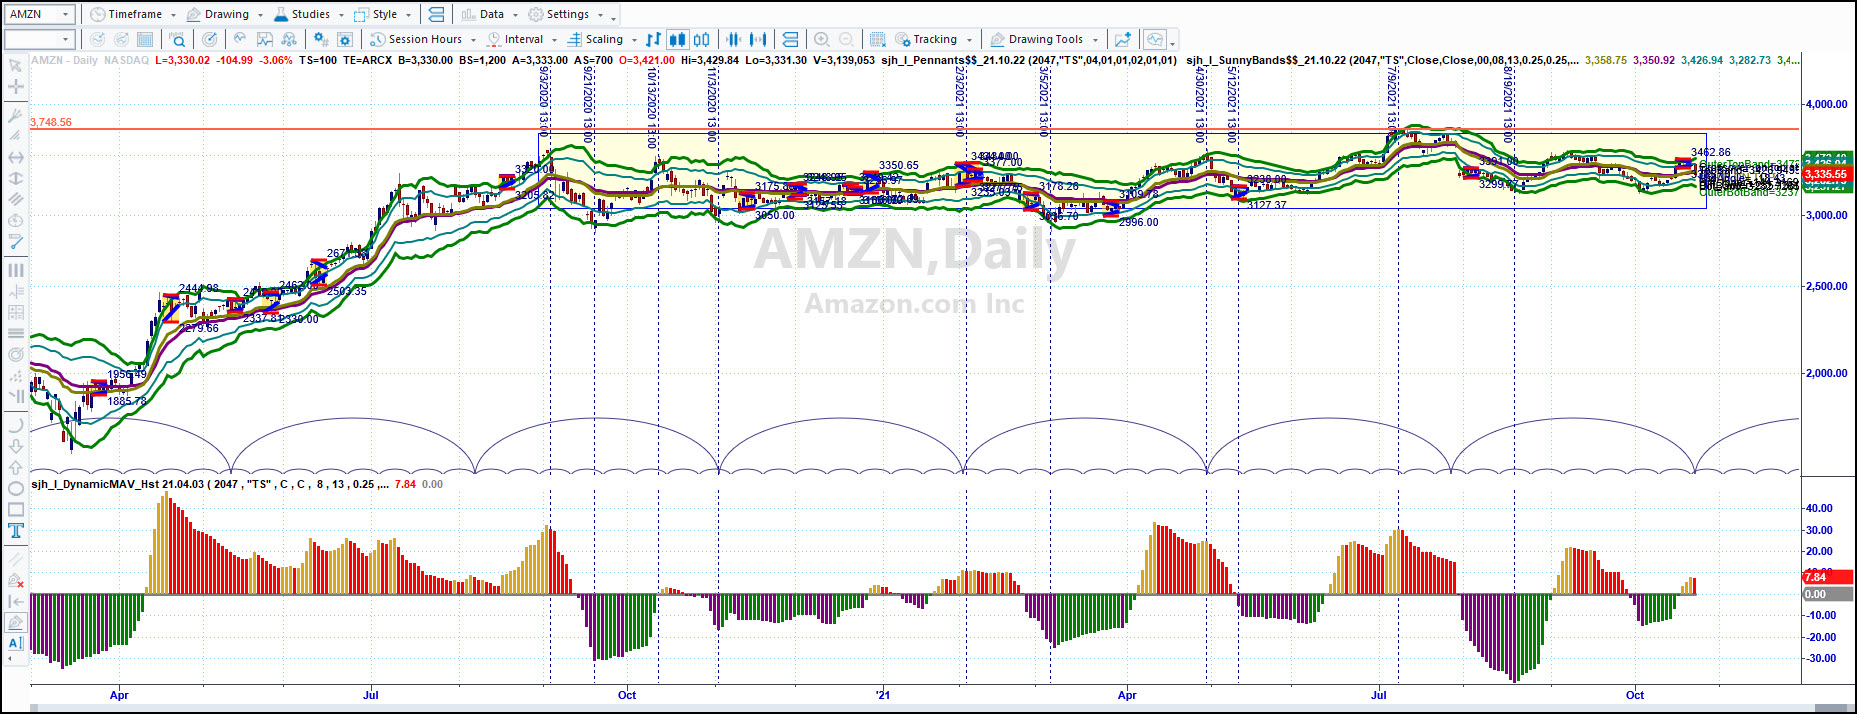Click the 4,000.00 price axis label

pos(1826,104)
